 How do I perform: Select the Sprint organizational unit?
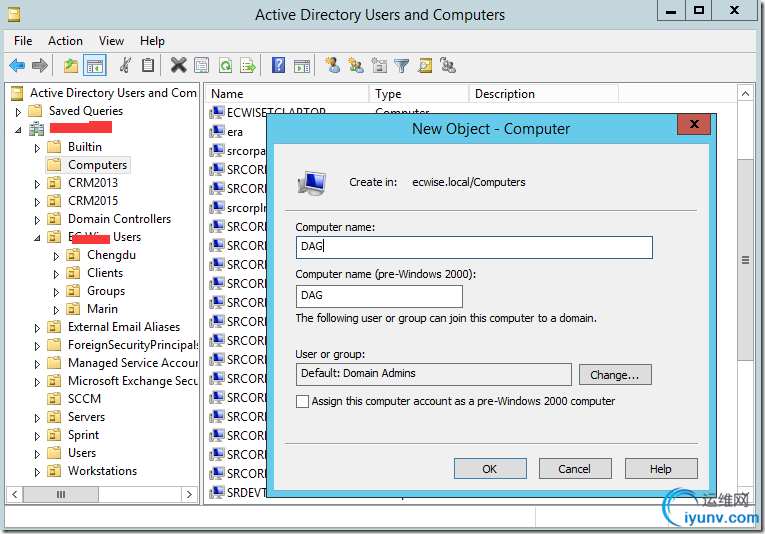(83, 435)
